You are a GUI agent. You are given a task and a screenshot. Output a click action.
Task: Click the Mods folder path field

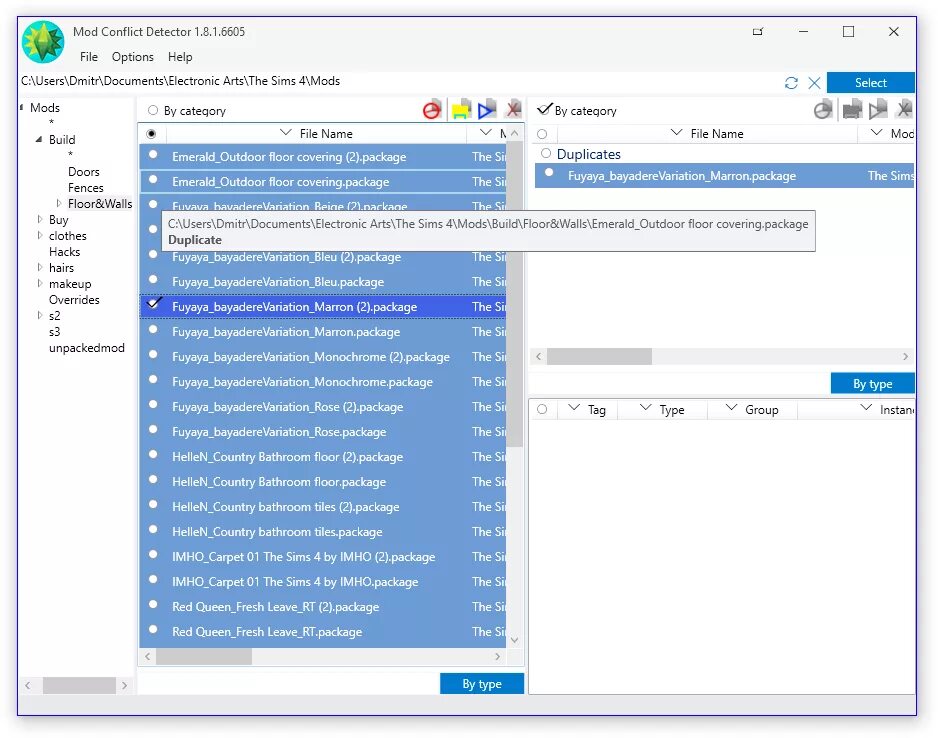401,81
